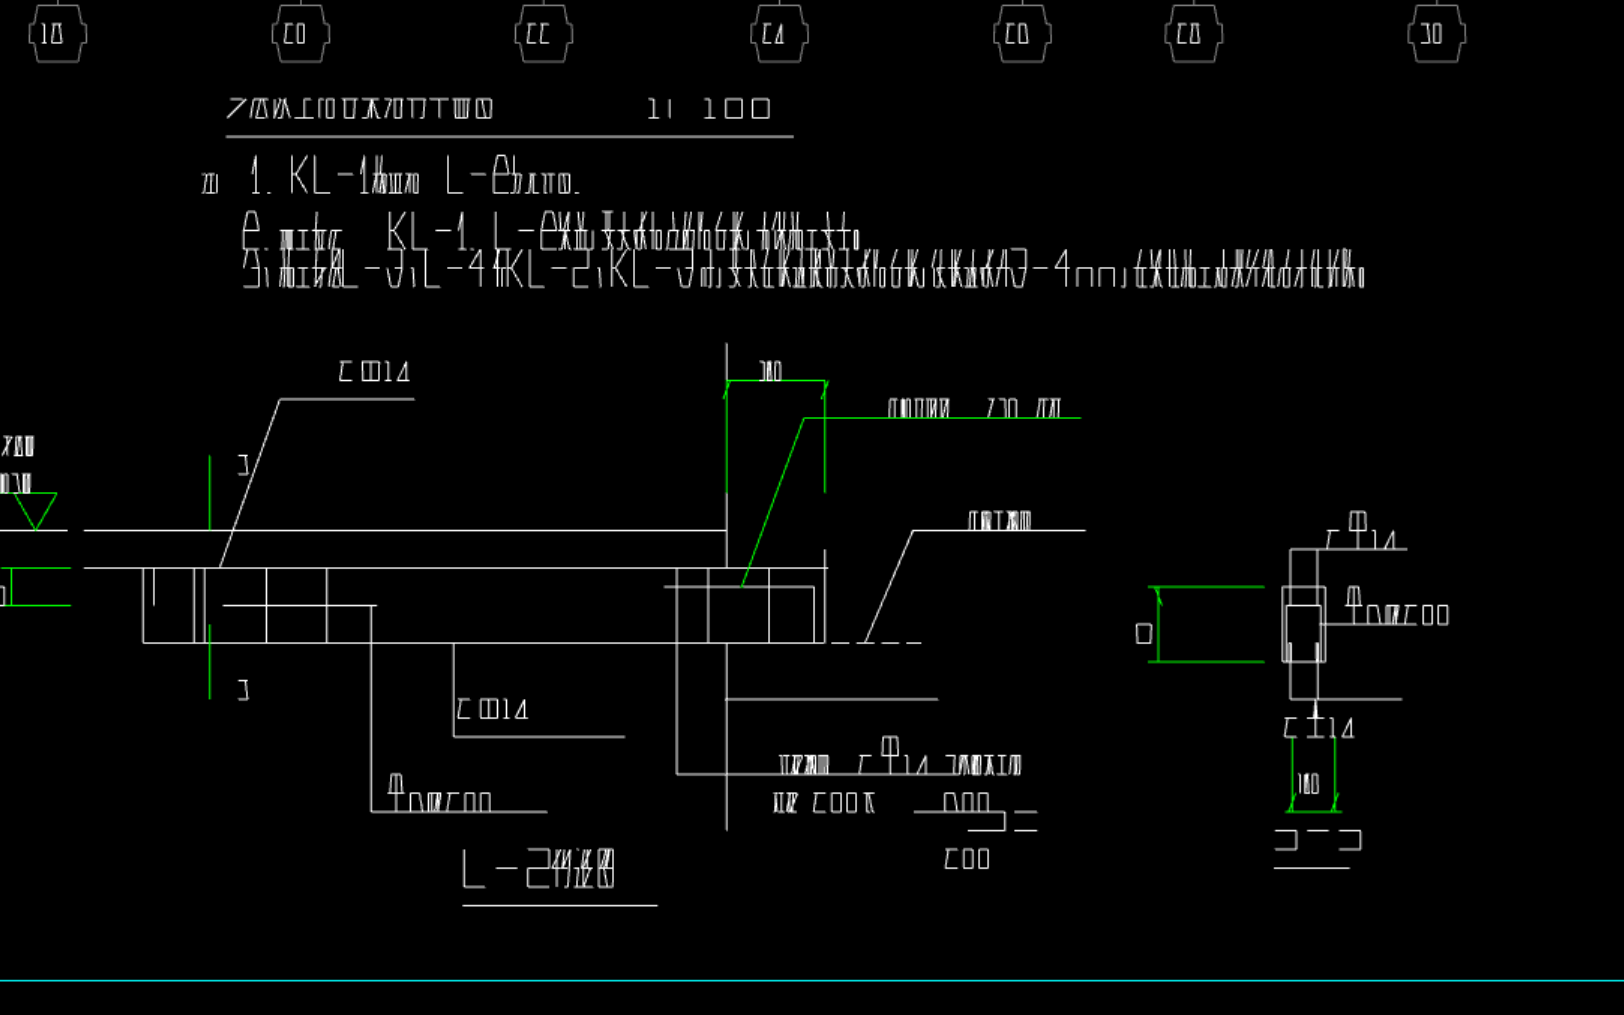
Task: Select rebar label beneath the beam midspan
Action: point(492,709)
